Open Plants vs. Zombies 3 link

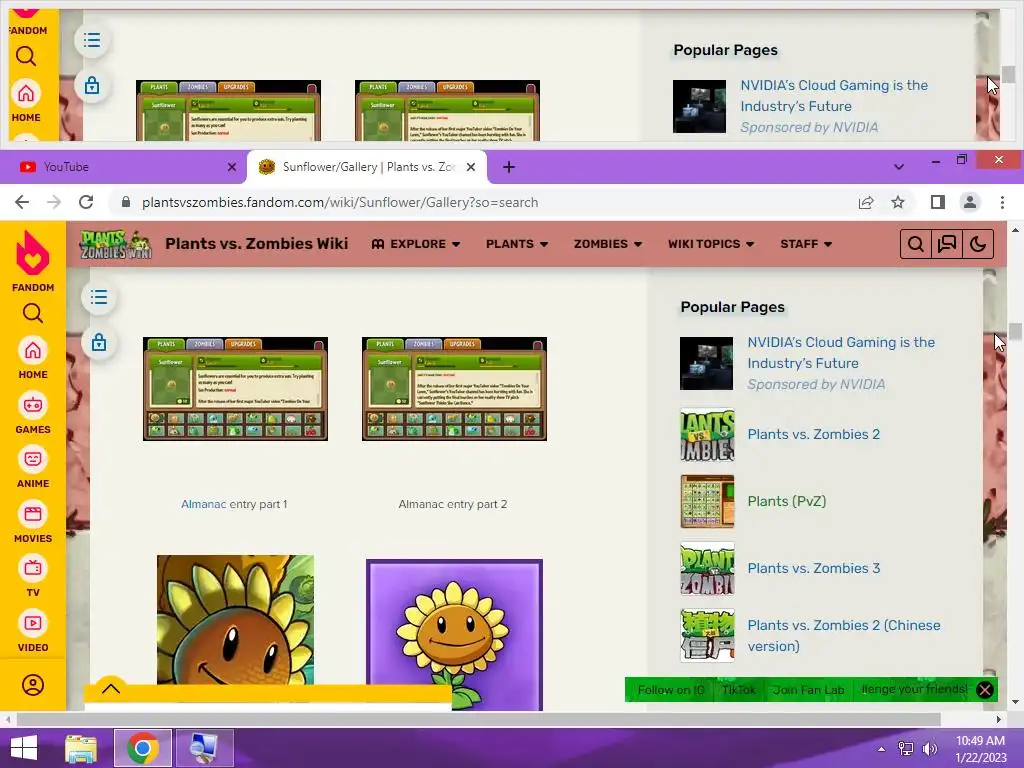coord(814,568)
